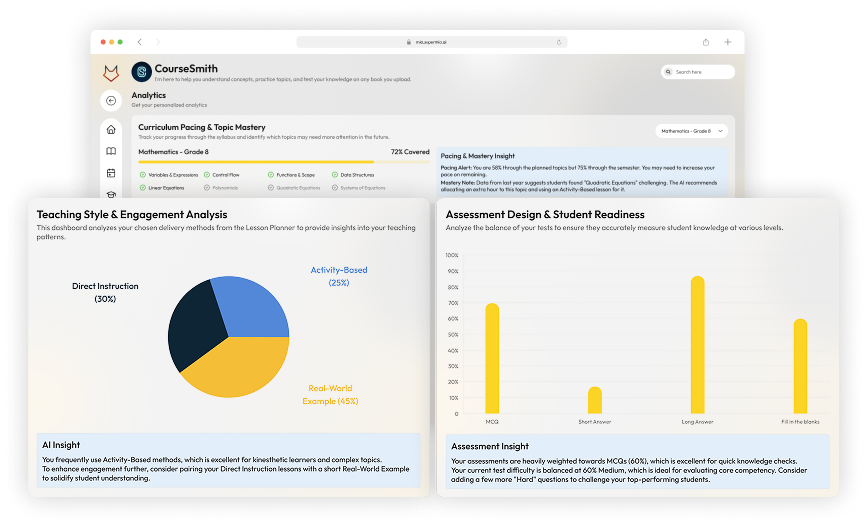Image resolution: width=868 pixels, height=526 pixels.
Task: Open Home from the sidebar
Action: [111, 129]
